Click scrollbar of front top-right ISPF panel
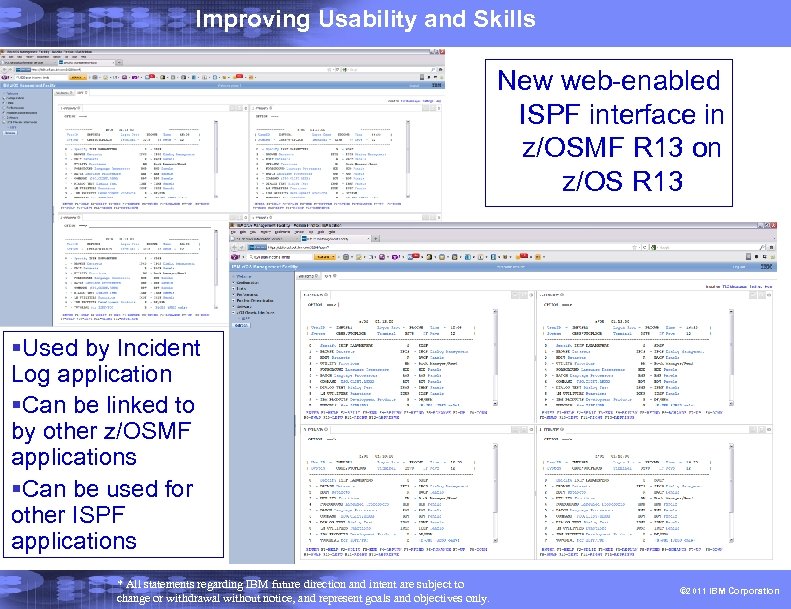 pyautogui.click(x=731, y=358)
